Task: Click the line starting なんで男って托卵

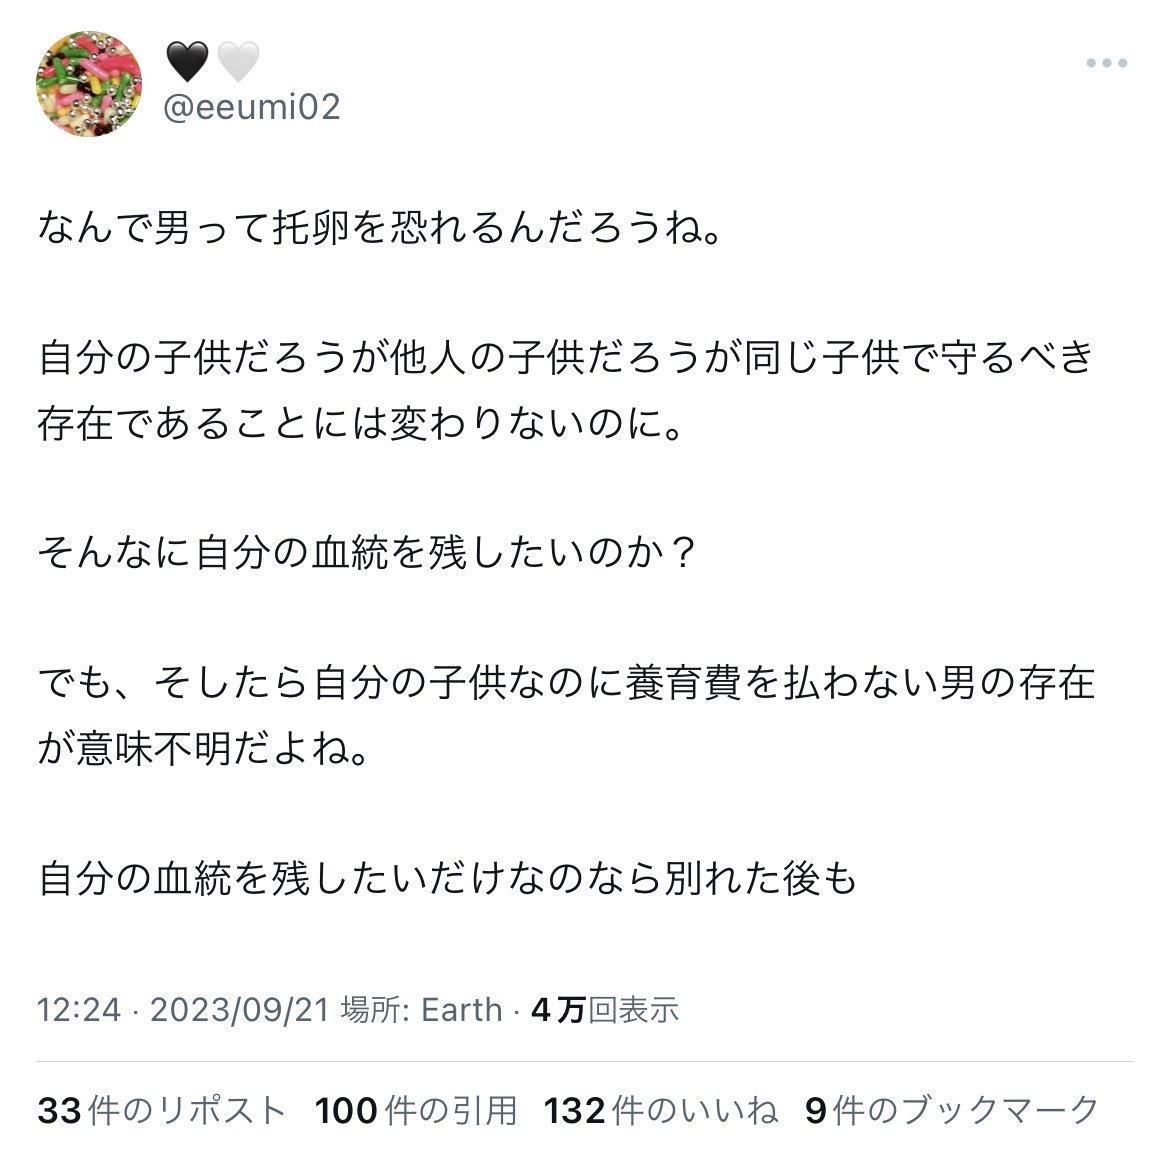Action: coord(381,228)
